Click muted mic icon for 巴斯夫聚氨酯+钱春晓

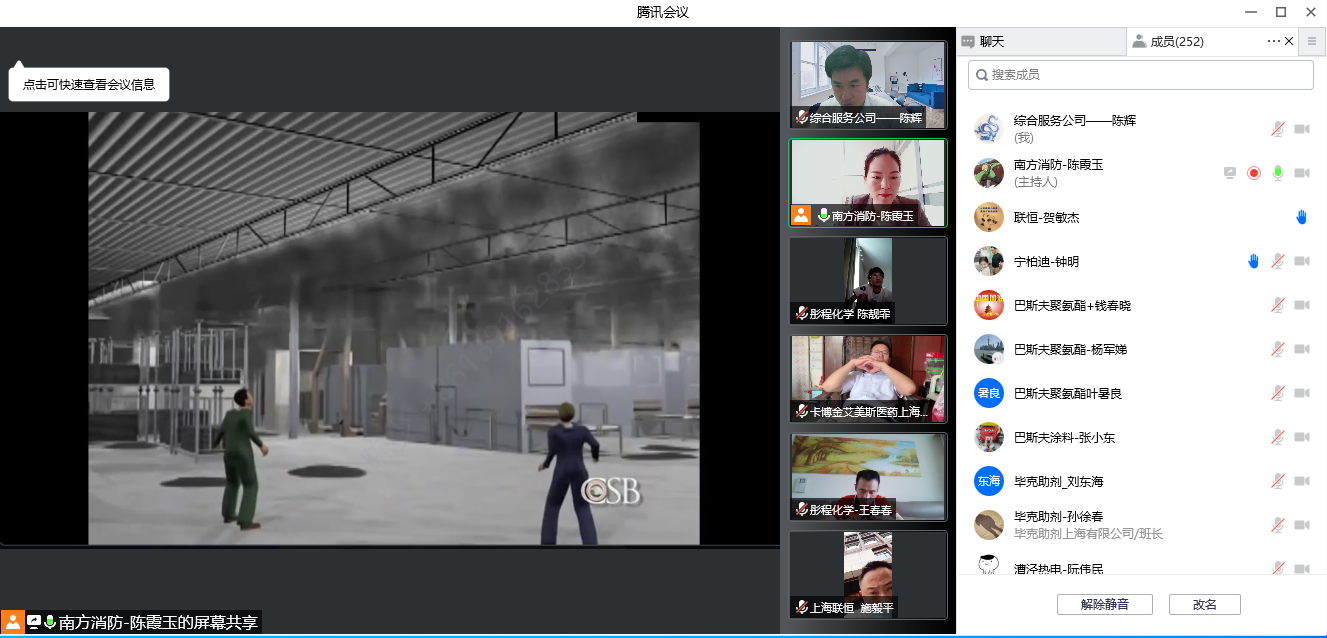pos(1277,305)
